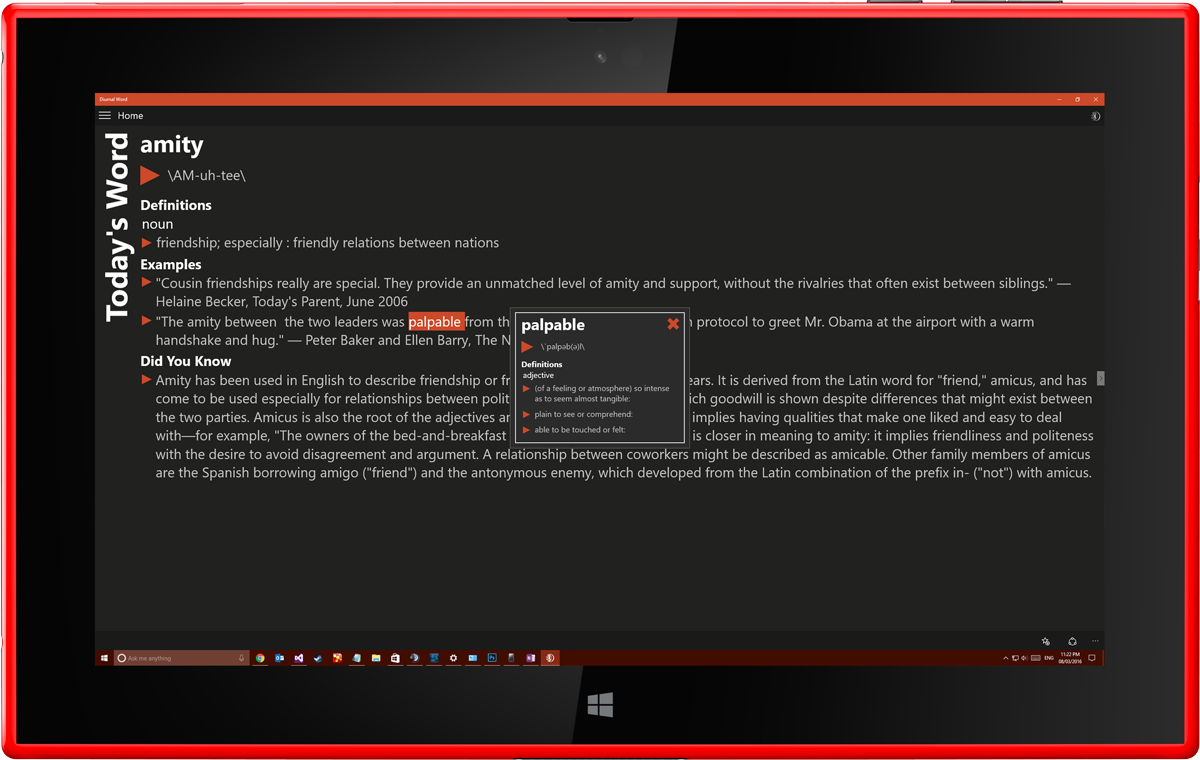Screen dimensions: 1200x760
Task: Play pronunciation audio for amity
Action: [x=150, y=176]
